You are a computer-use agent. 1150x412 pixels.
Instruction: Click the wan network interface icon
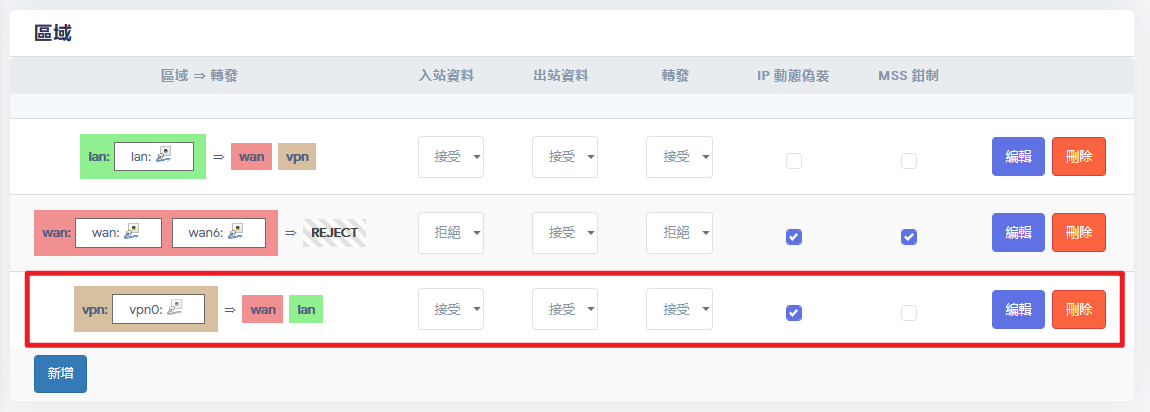pyautogui.click(x=128, y=232)
